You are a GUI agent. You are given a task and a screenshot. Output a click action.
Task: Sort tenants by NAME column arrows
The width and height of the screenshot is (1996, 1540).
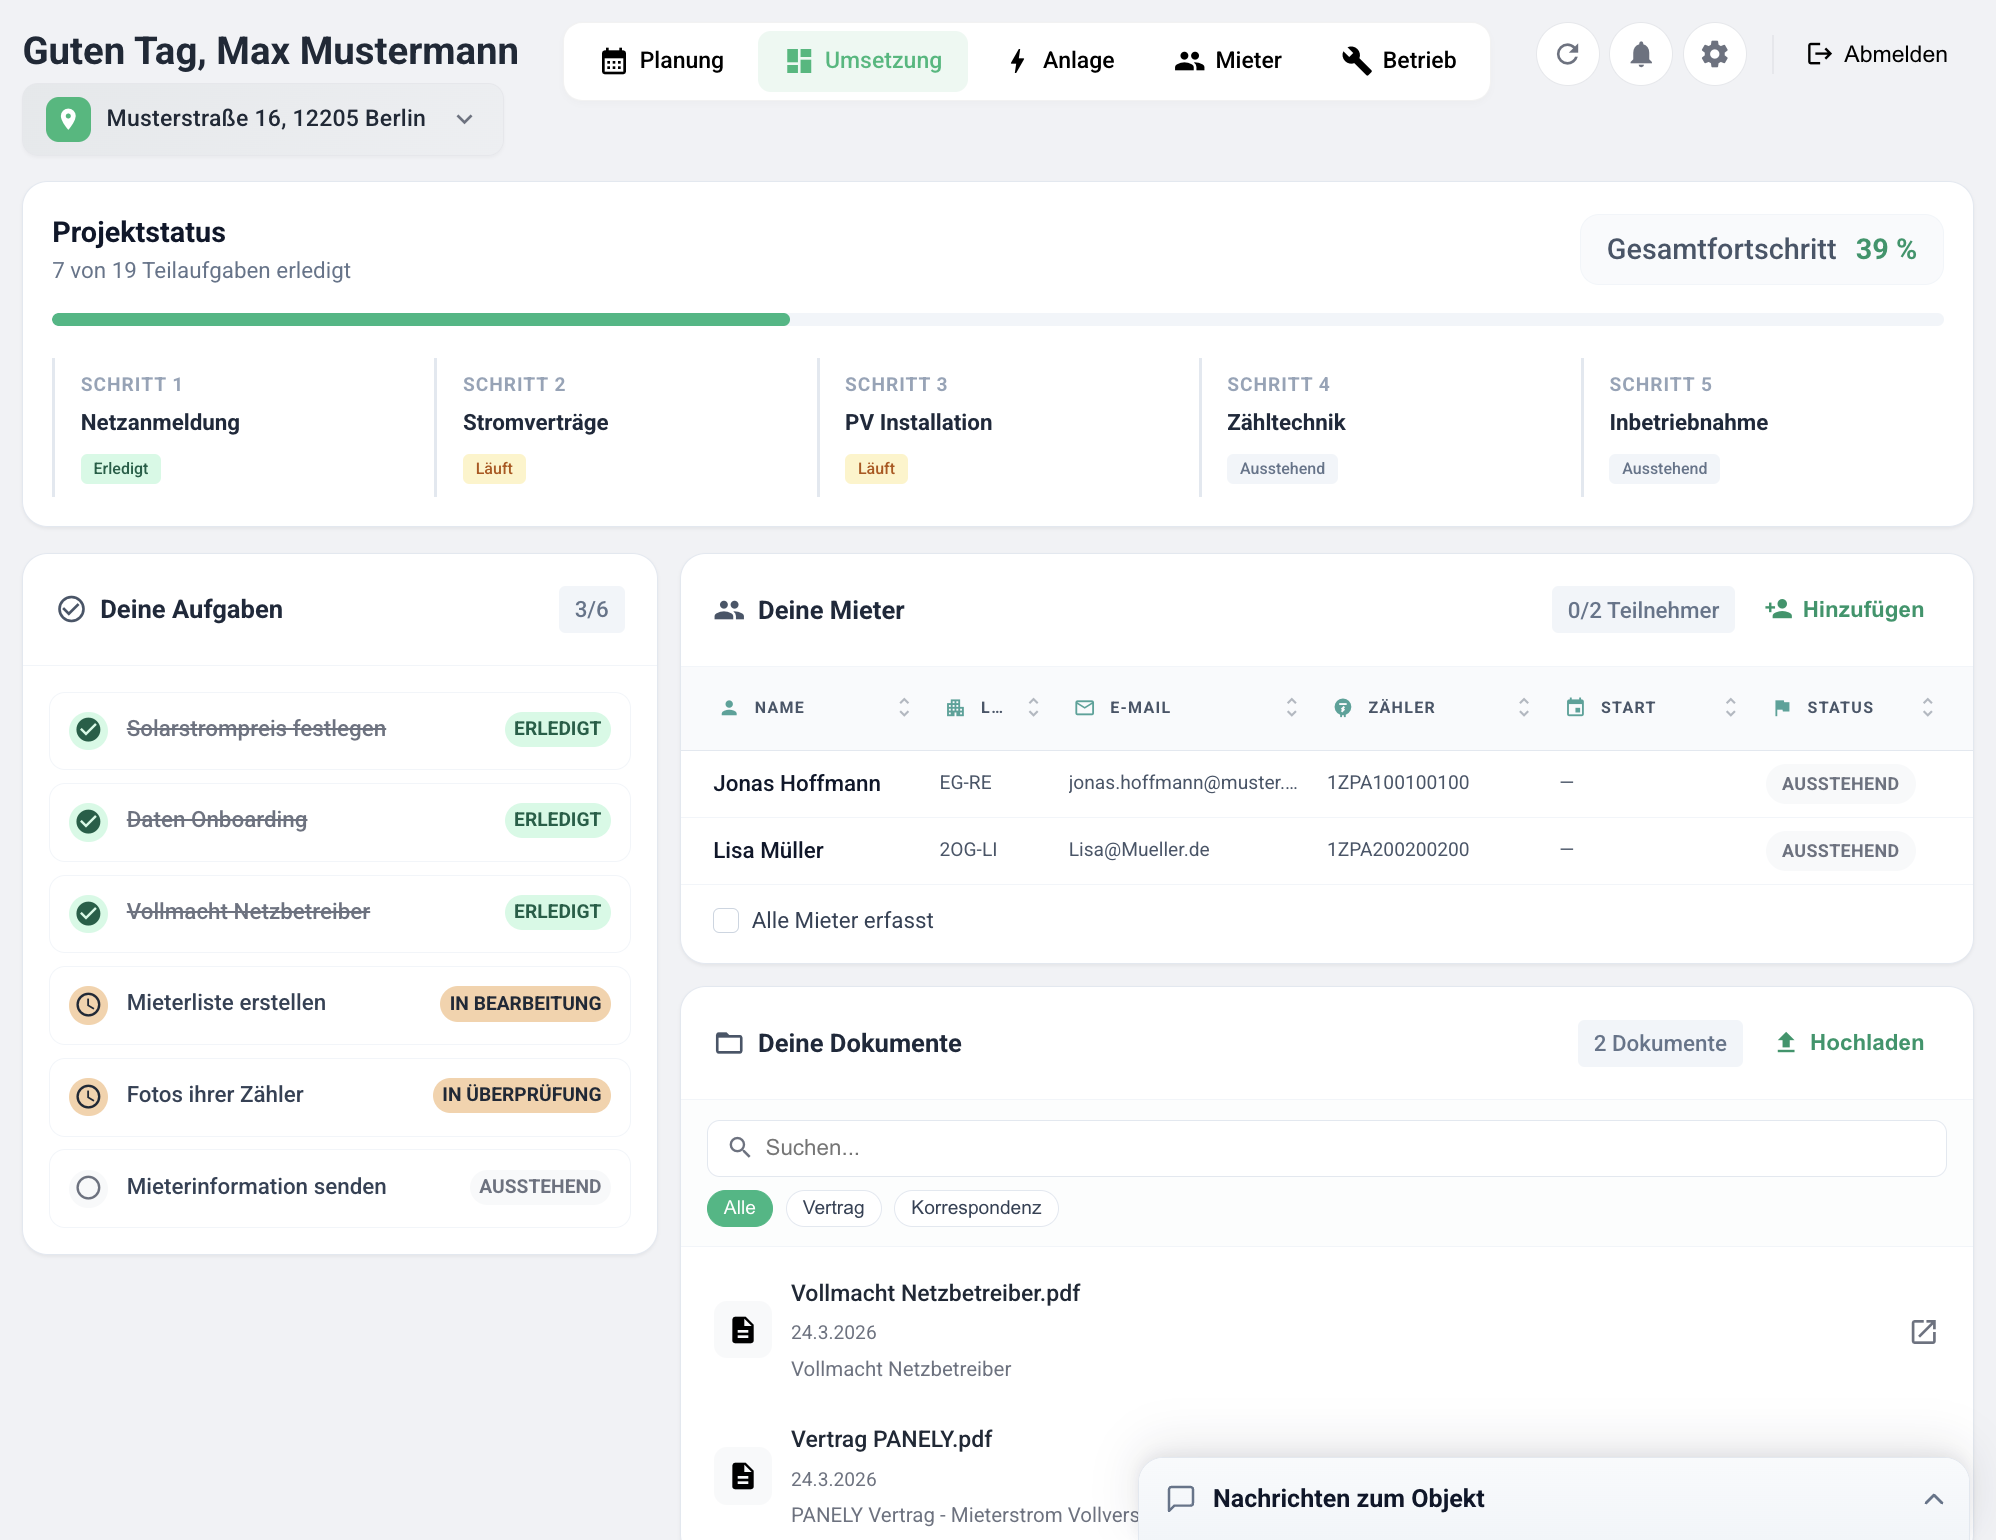tap(904, 708)
